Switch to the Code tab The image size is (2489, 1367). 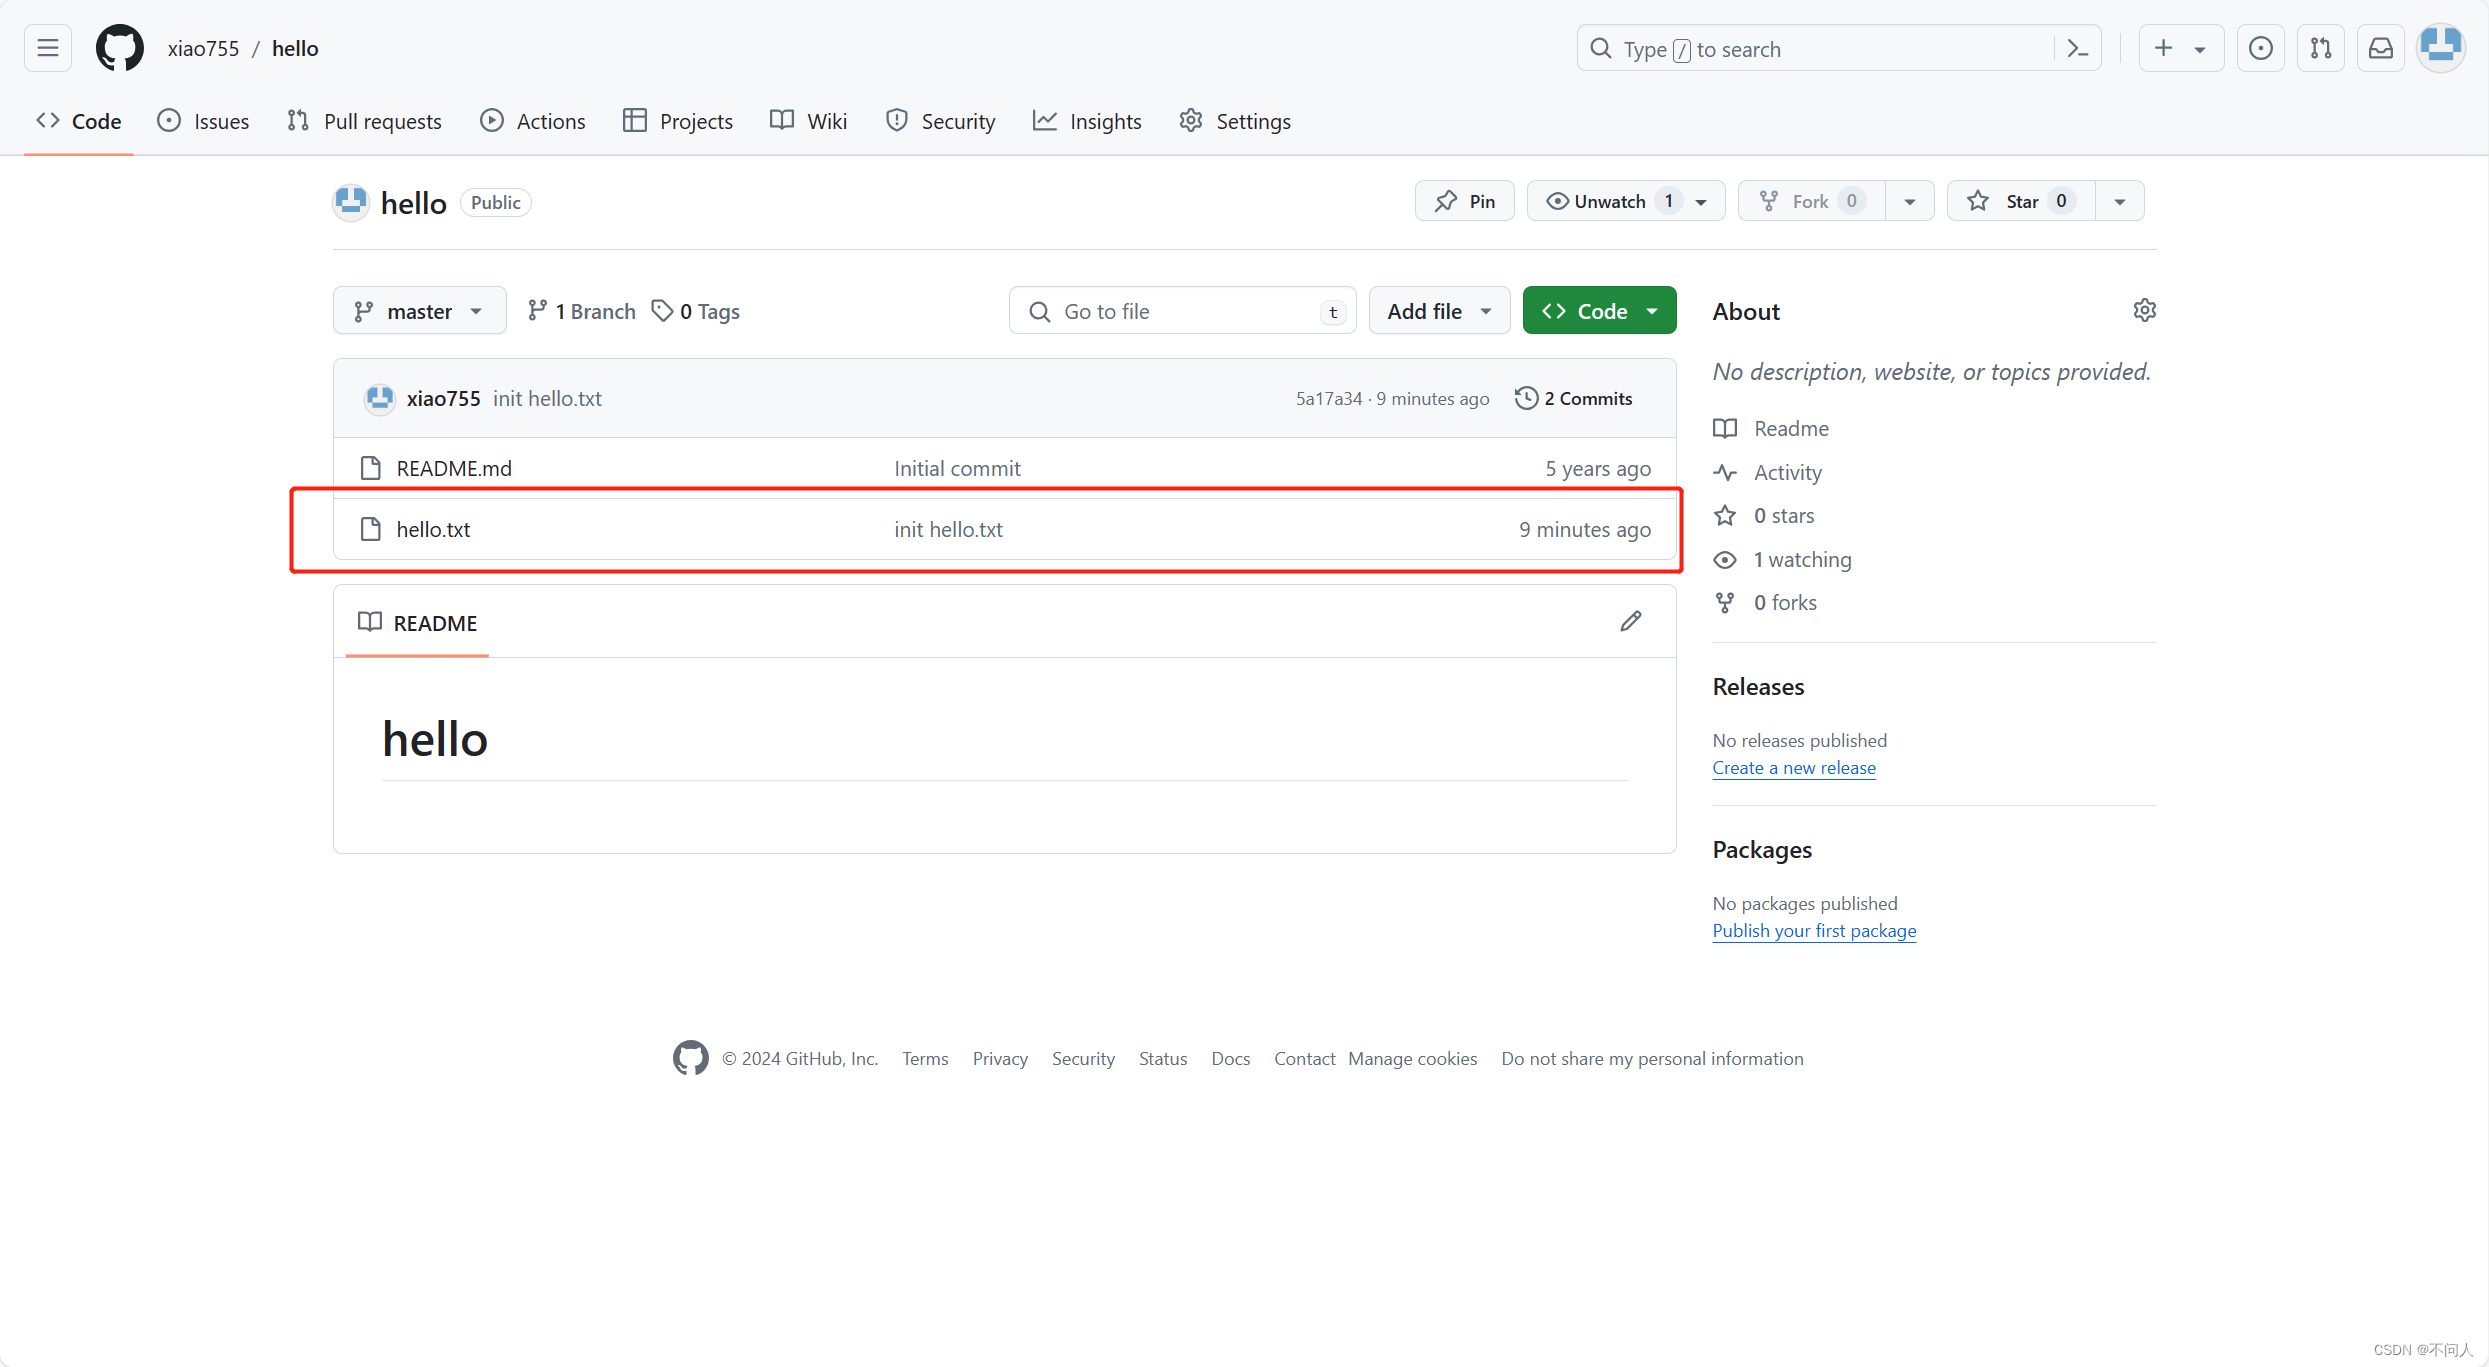click(x=79, y=121)
